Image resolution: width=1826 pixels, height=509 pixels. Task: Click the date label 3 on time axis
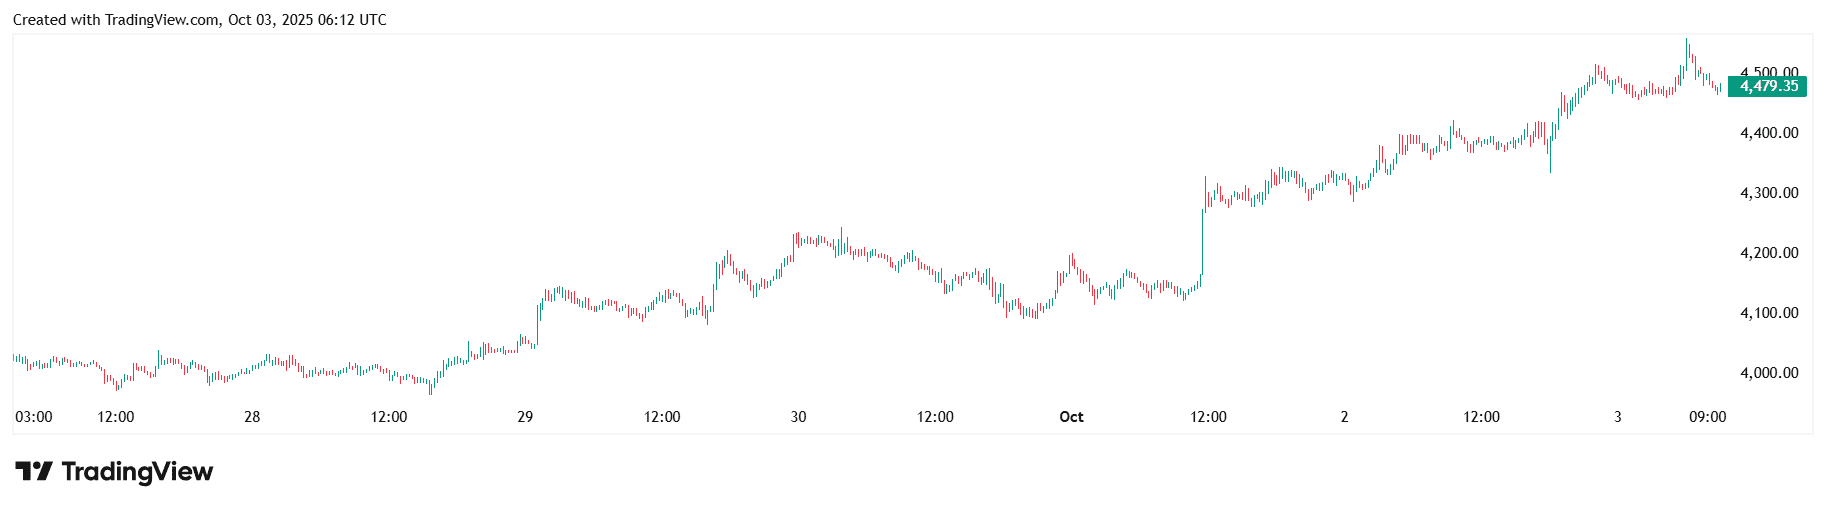pos(1617,417)
